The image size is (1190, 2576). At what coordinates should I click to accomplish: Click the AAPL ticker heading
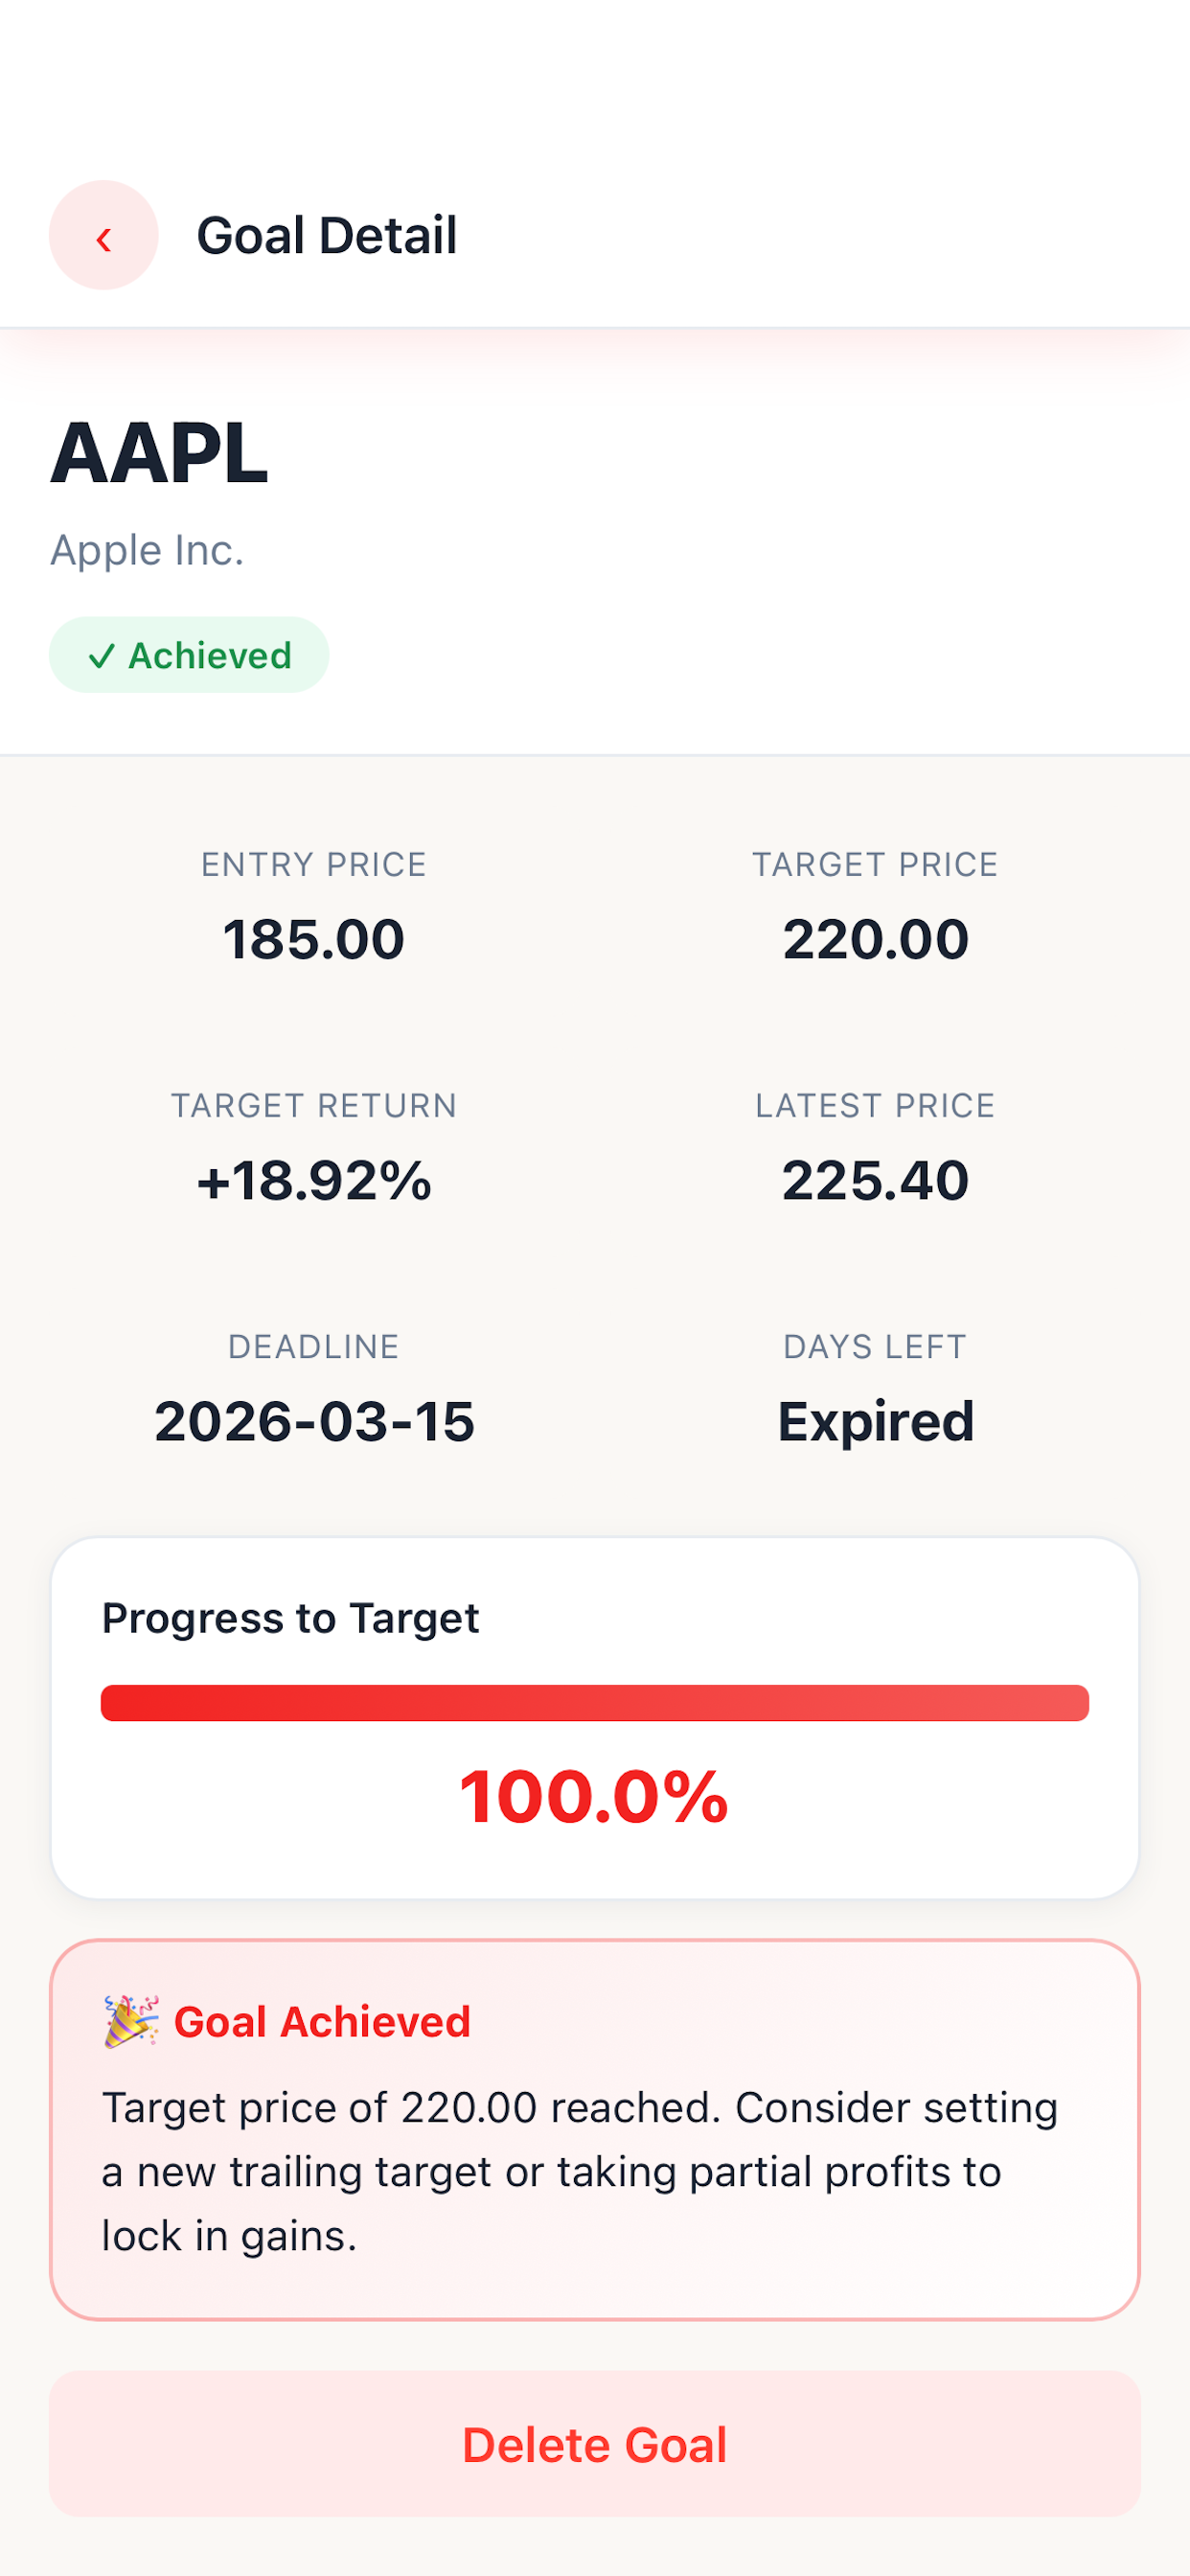point(159,453)
